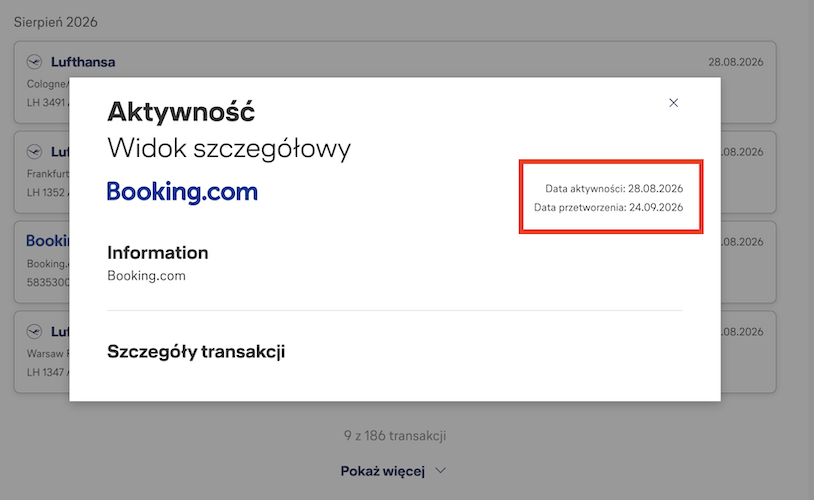The image size is (814, 500).
Task: Click the Data przetworzenia: 24.09.2026 text
Action: coord(608,207)
